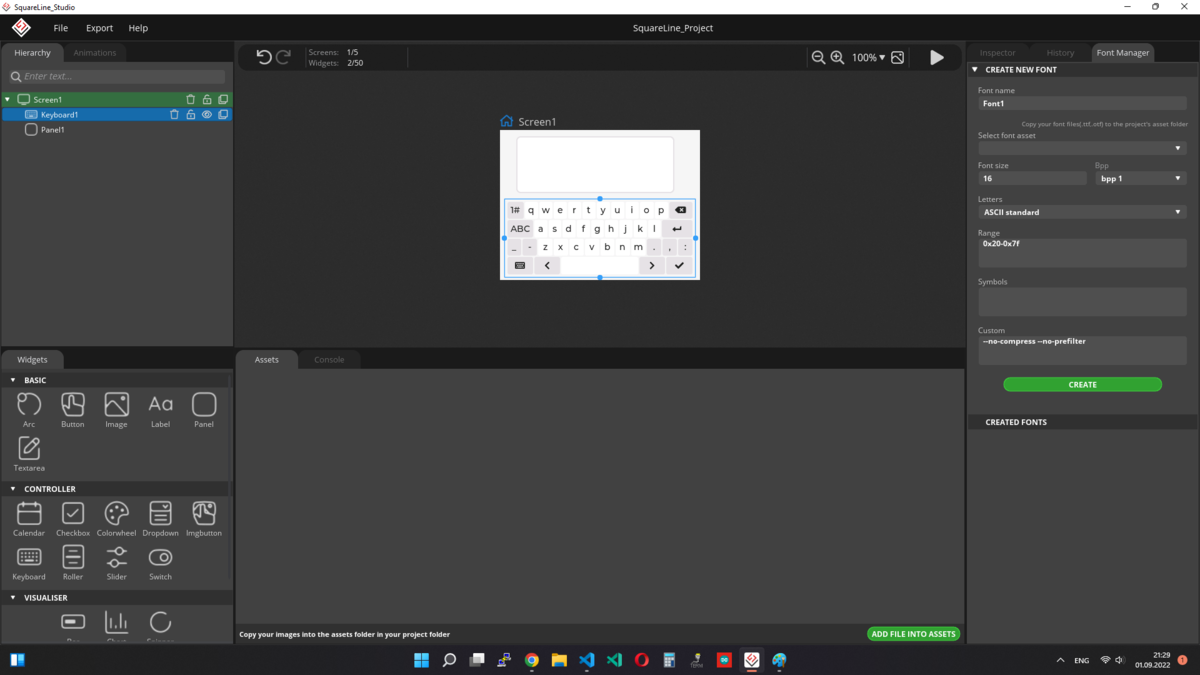Zoom in the canvas with the plus magnifier

tap(838, 58)
